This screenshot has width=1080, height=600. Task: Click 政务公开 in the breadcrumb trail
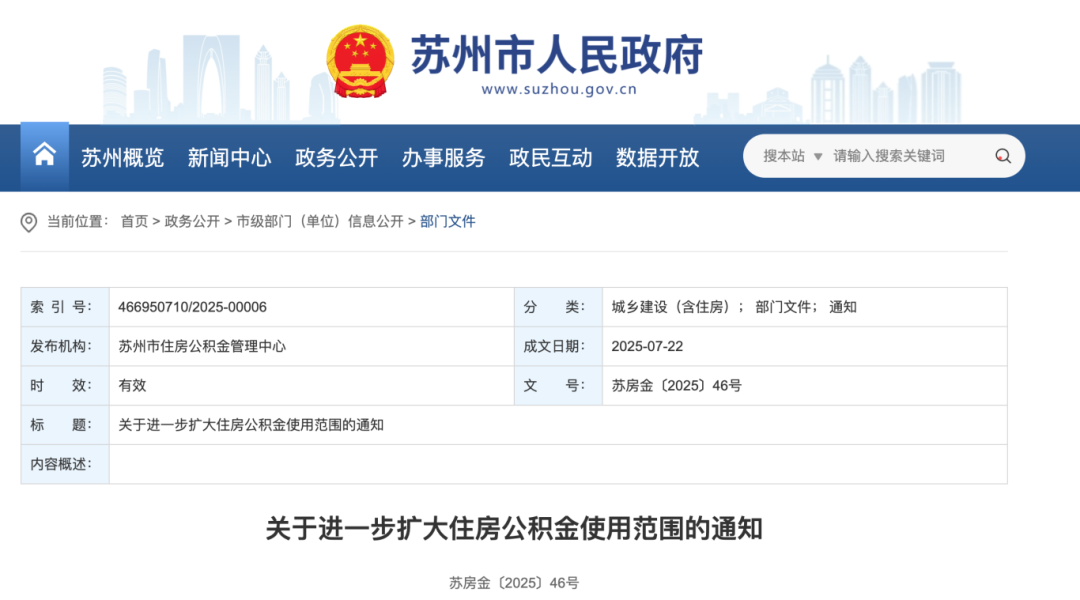(192, 222)
